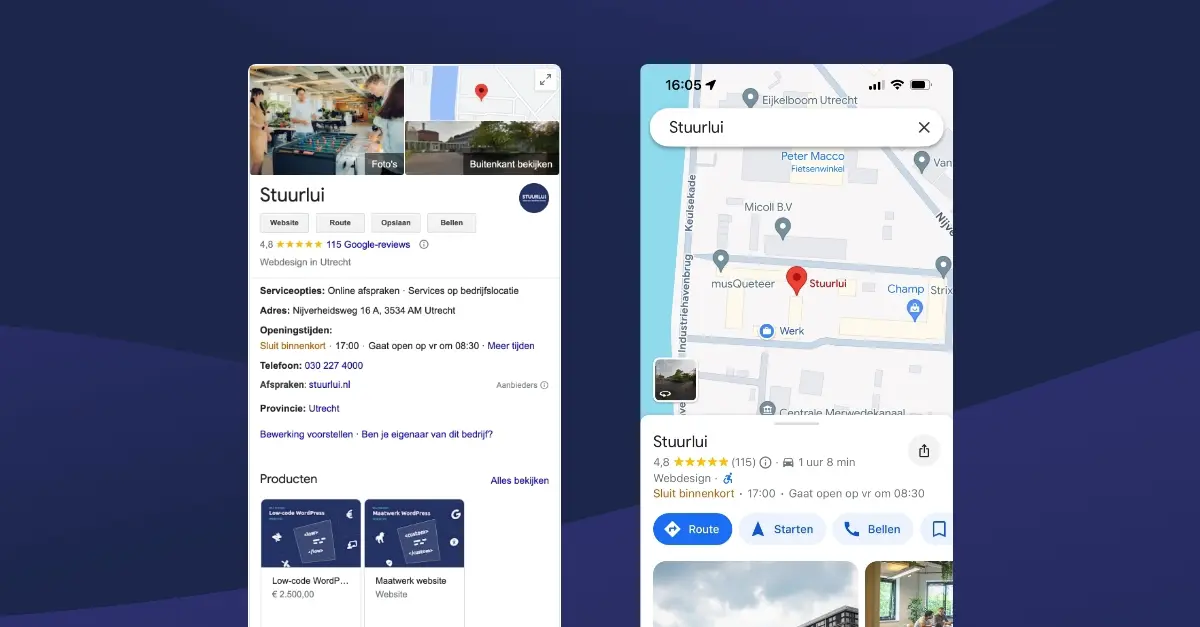The width and height of the screenshot is (1200, 627).
Task: Tap the share icon beside Stuurlui
Action: (x=924, y=451)
